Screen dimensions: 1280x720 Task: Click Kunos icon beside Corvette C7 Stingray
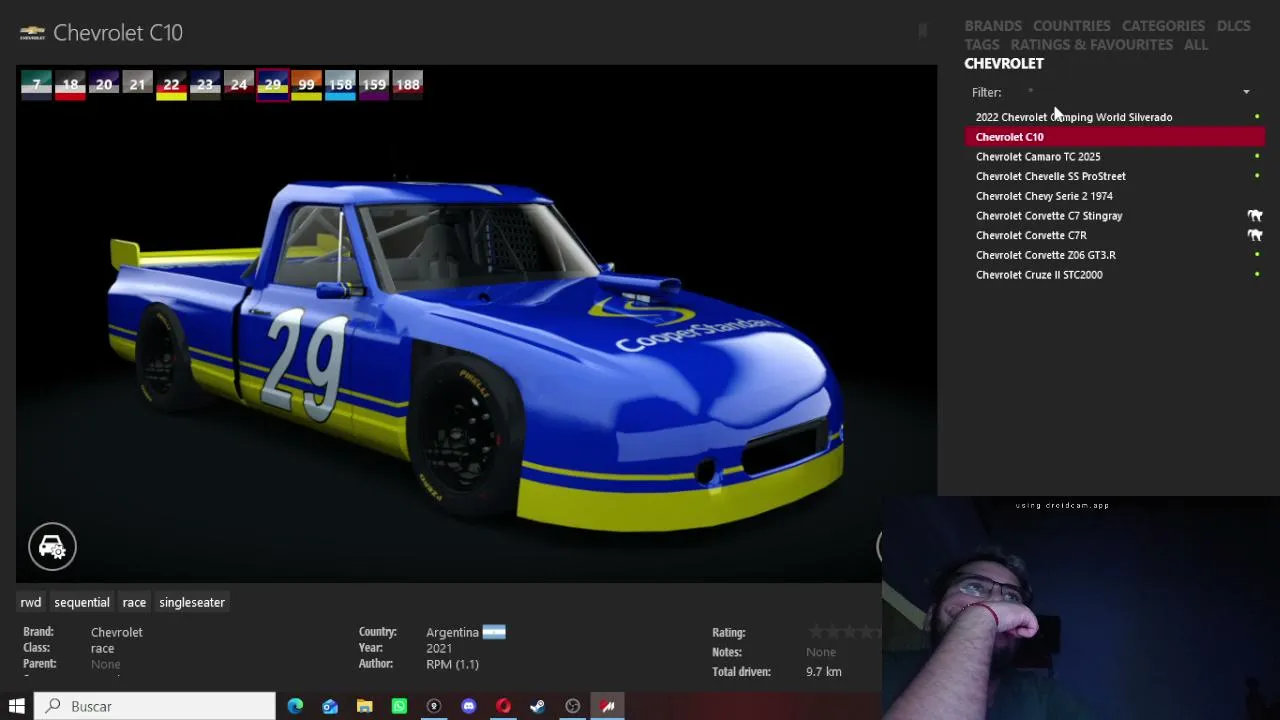click(1255, 216)
